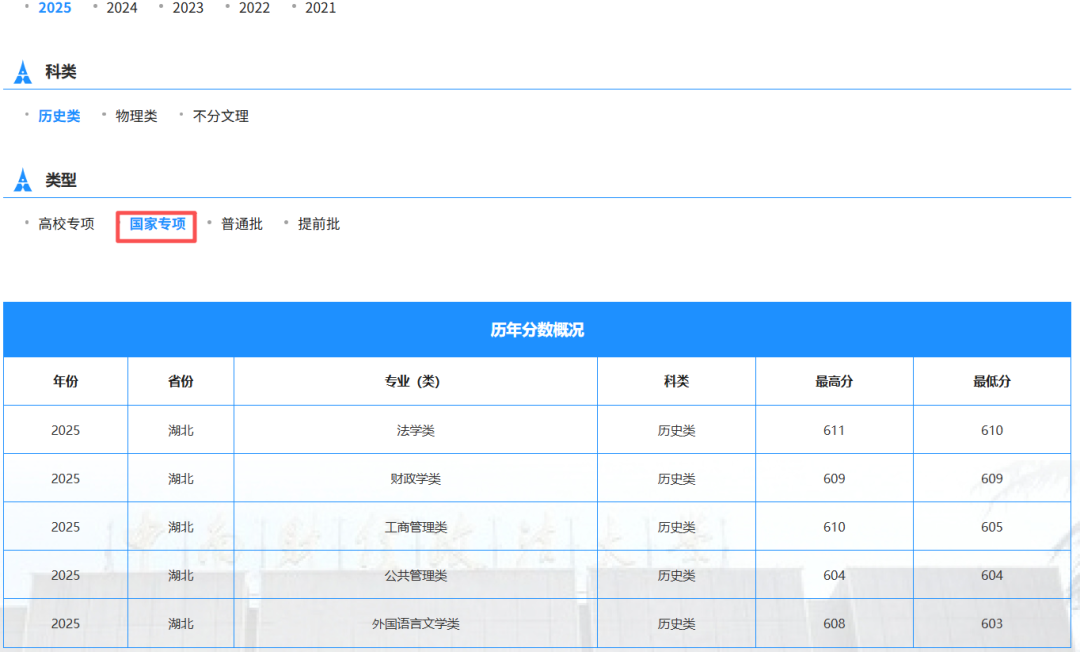Click the 外国语言文学类 major row

(x=537, y=623)
